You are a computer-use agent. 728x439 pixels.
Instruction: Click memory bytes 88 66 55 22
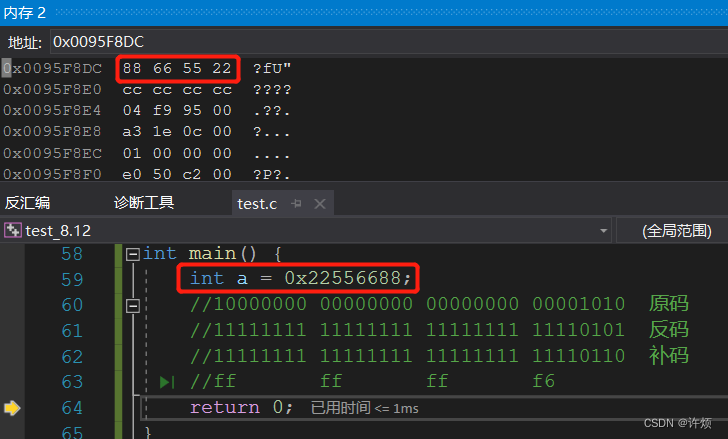click(177, 68)
